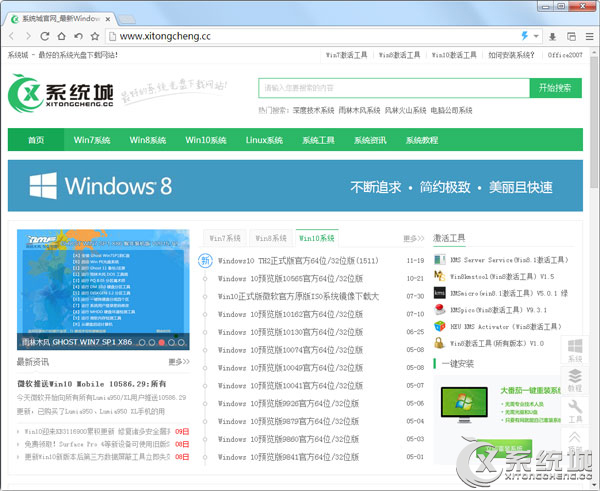600x491 pixels.
Task: Click the KMSmicro black icon
Action: click(440, 293)
